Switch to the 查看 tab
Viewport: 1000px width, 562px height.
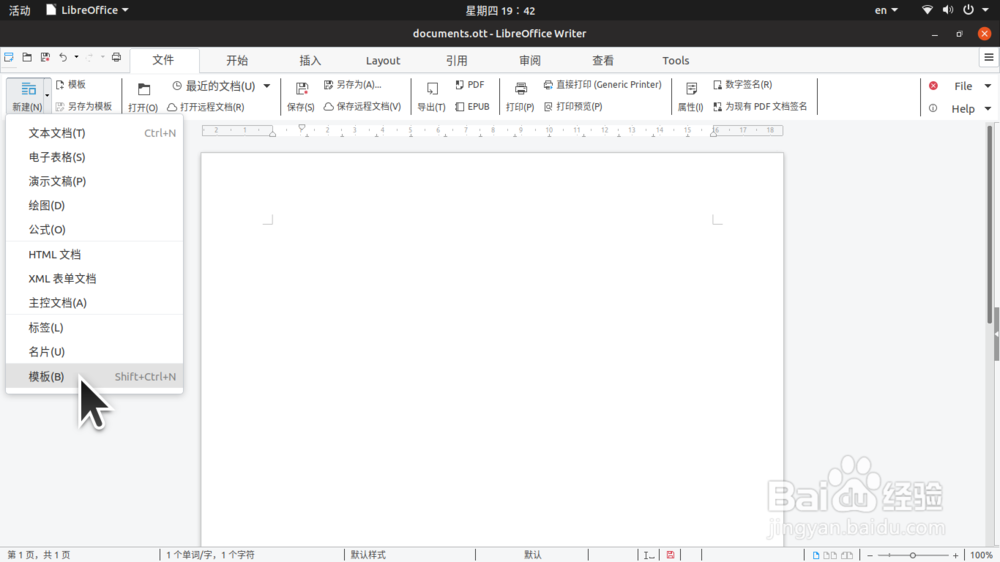603,61
